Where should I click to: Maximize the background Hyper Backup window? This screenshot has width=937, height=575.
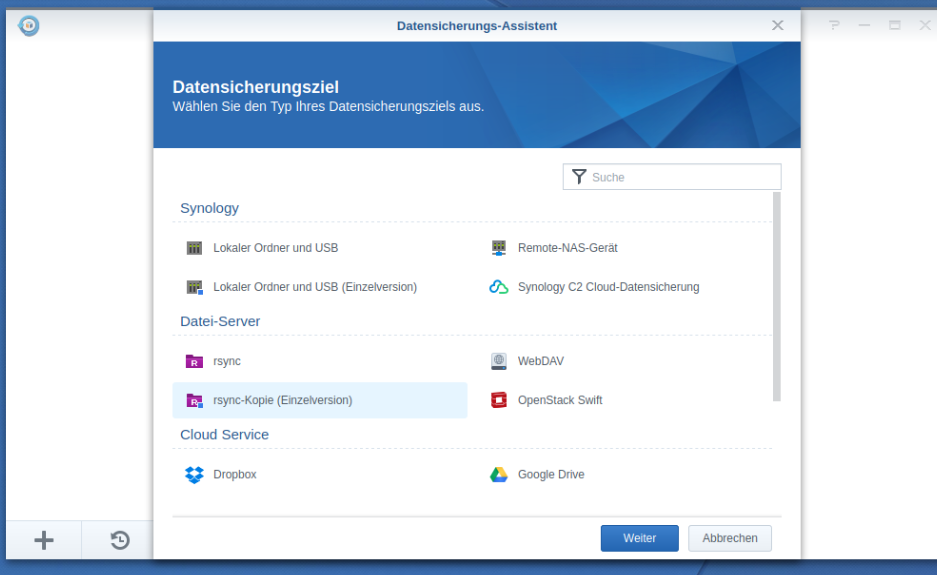click(895, 25)
